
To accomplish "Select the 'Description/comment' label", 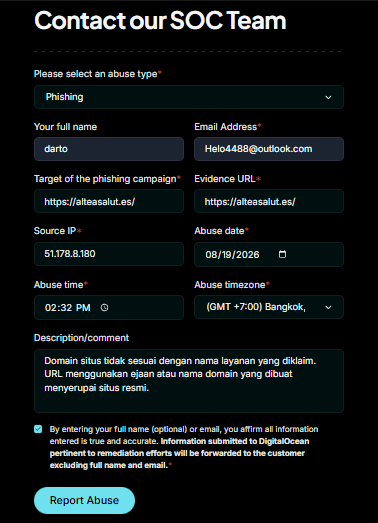I will (81, 338).
